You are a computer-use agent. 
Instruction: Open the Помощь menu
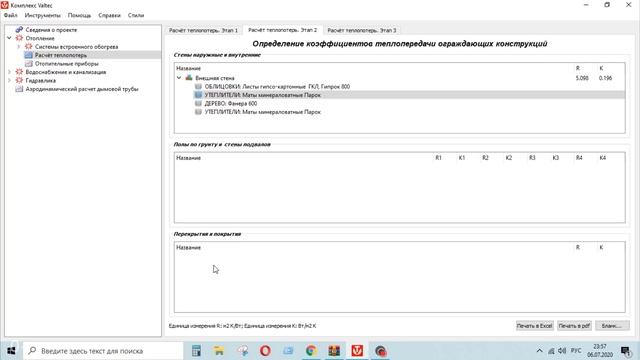click(79, 15)
